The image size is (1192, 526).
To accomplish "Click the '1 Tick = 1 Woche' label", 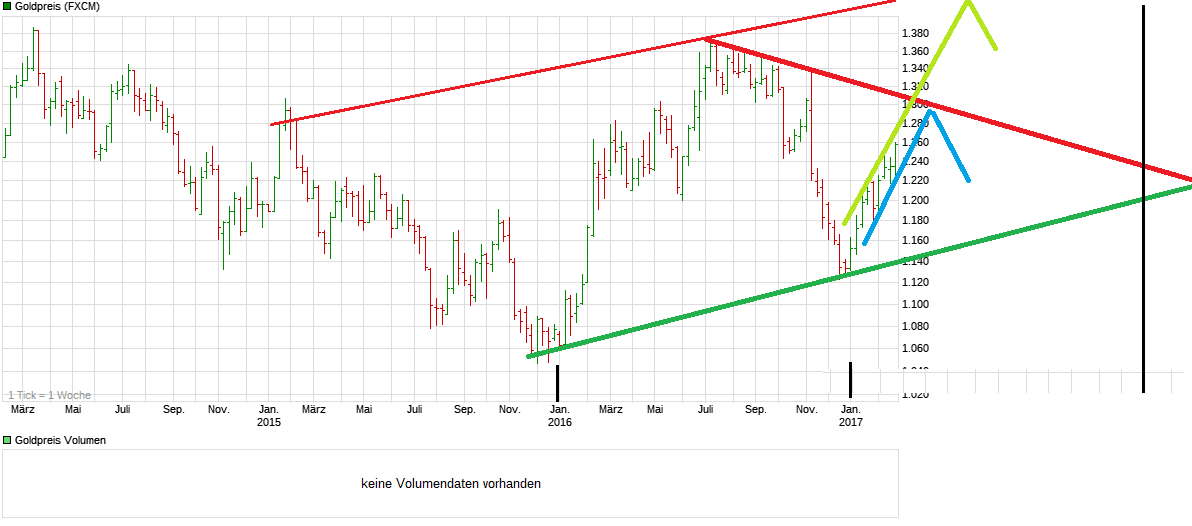I will [x=50, y=395].
